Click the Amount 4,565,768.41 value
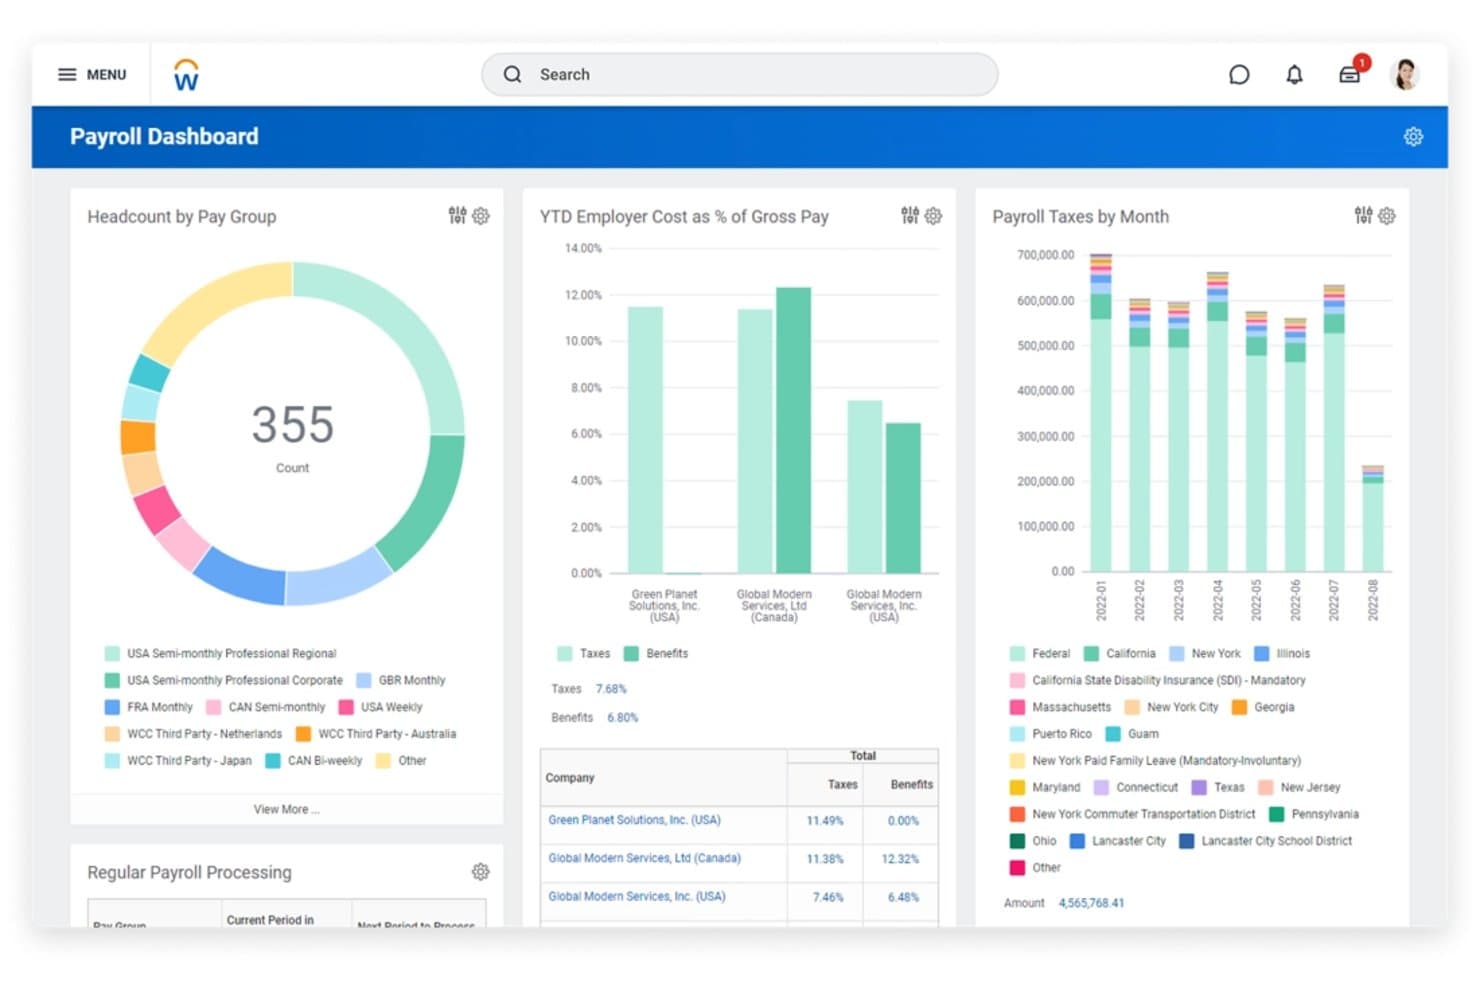Viewport: 1480px width, 987px height. coord(1091,903)
